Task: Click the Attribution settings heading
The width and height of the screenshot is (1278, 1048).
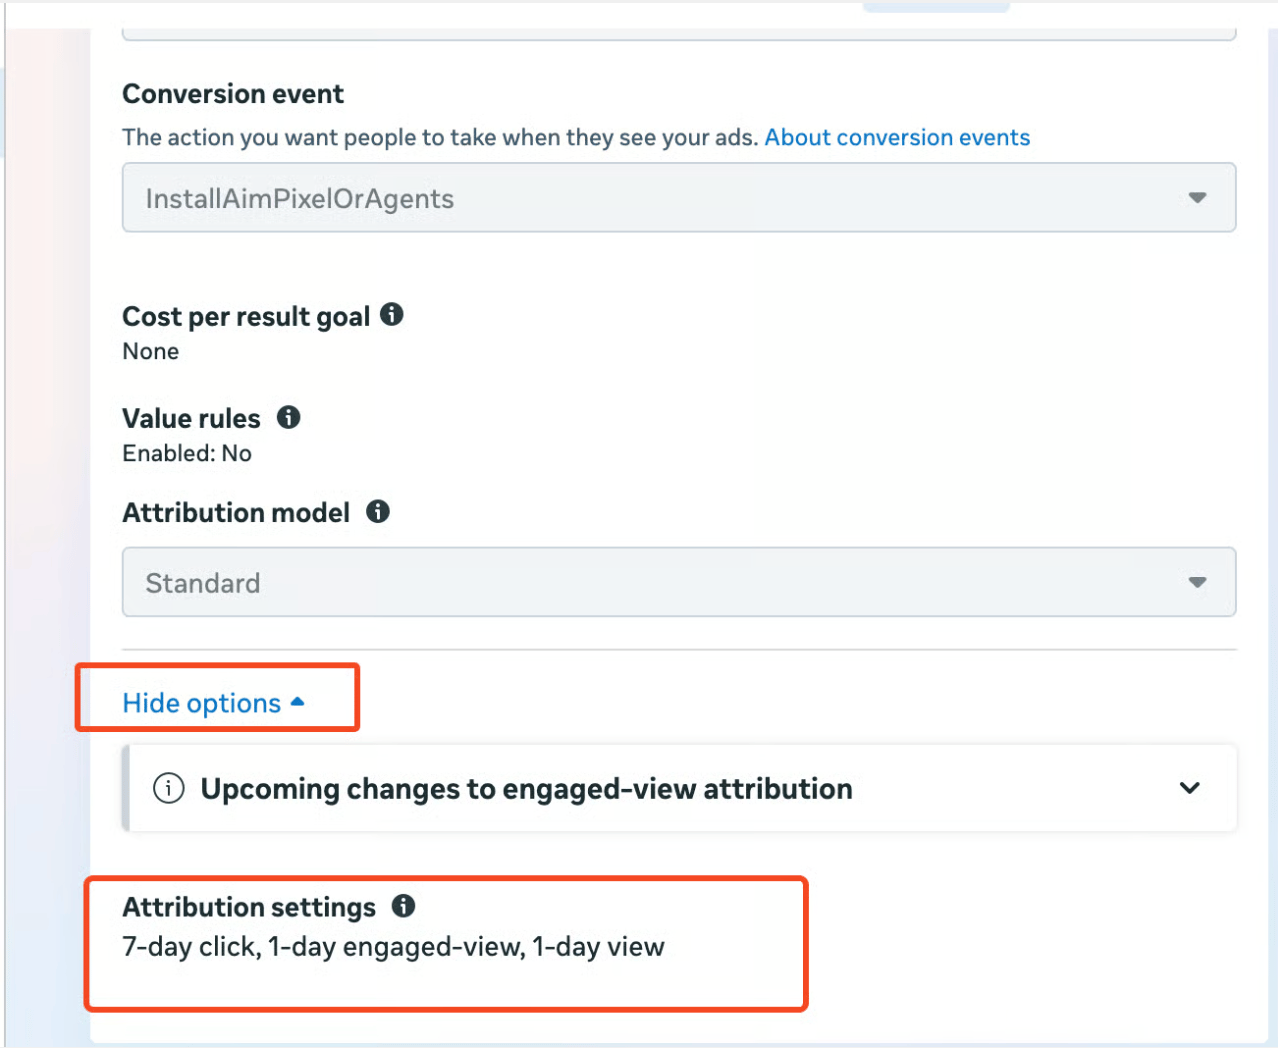Action: pyautogui.click(x=249, y=907)
